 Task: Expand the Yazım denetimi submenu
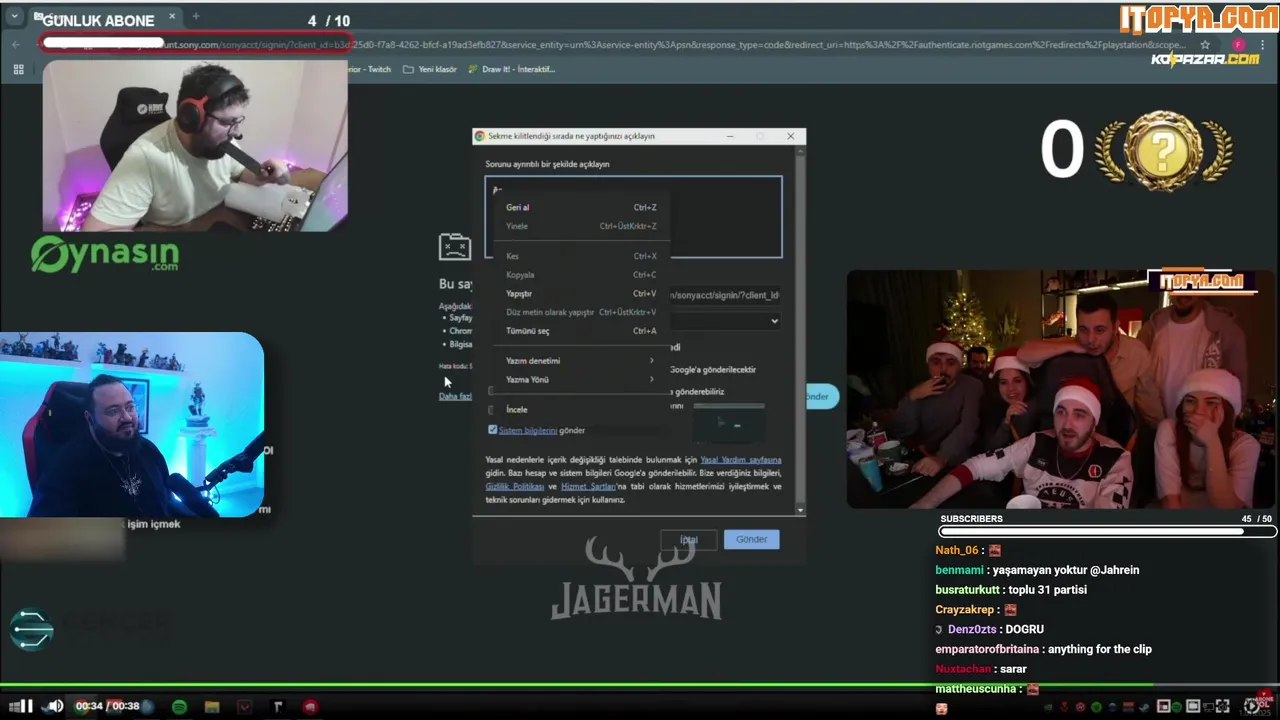[580, 361]
